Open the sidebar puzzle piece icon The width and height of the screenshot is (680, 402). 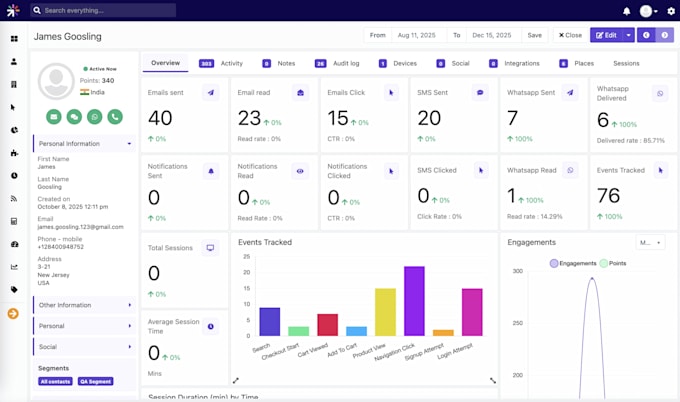14,153
